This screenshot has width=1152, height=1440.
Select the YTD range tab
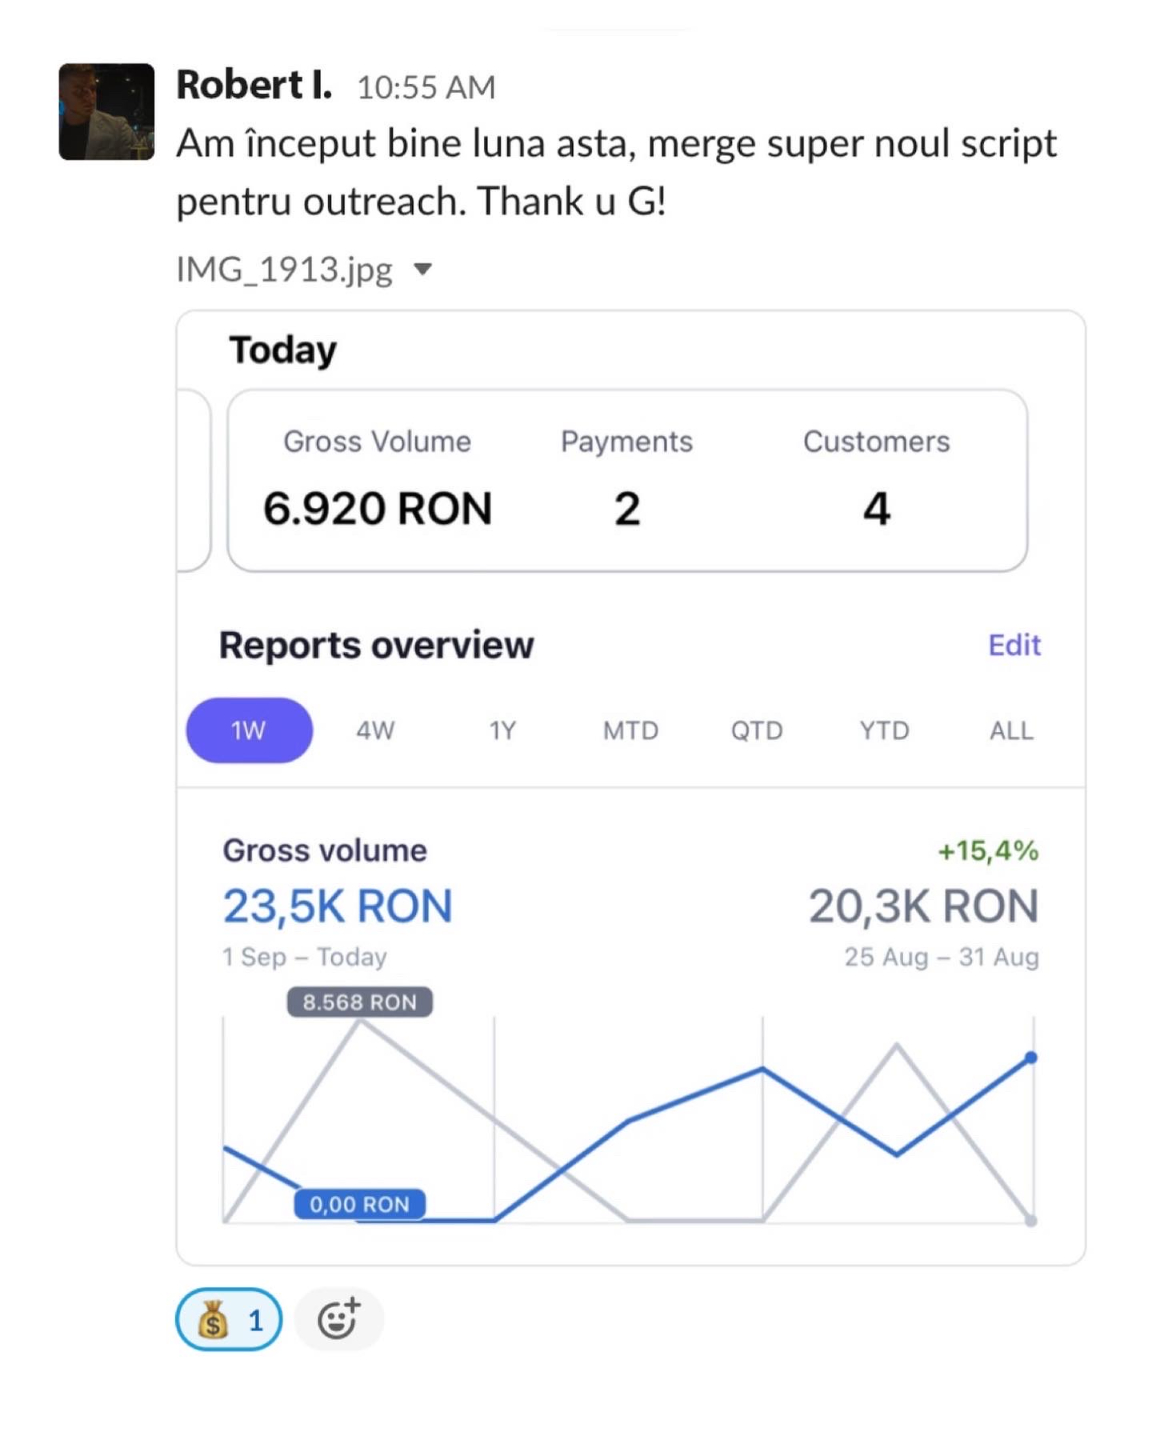coord(884,731)
